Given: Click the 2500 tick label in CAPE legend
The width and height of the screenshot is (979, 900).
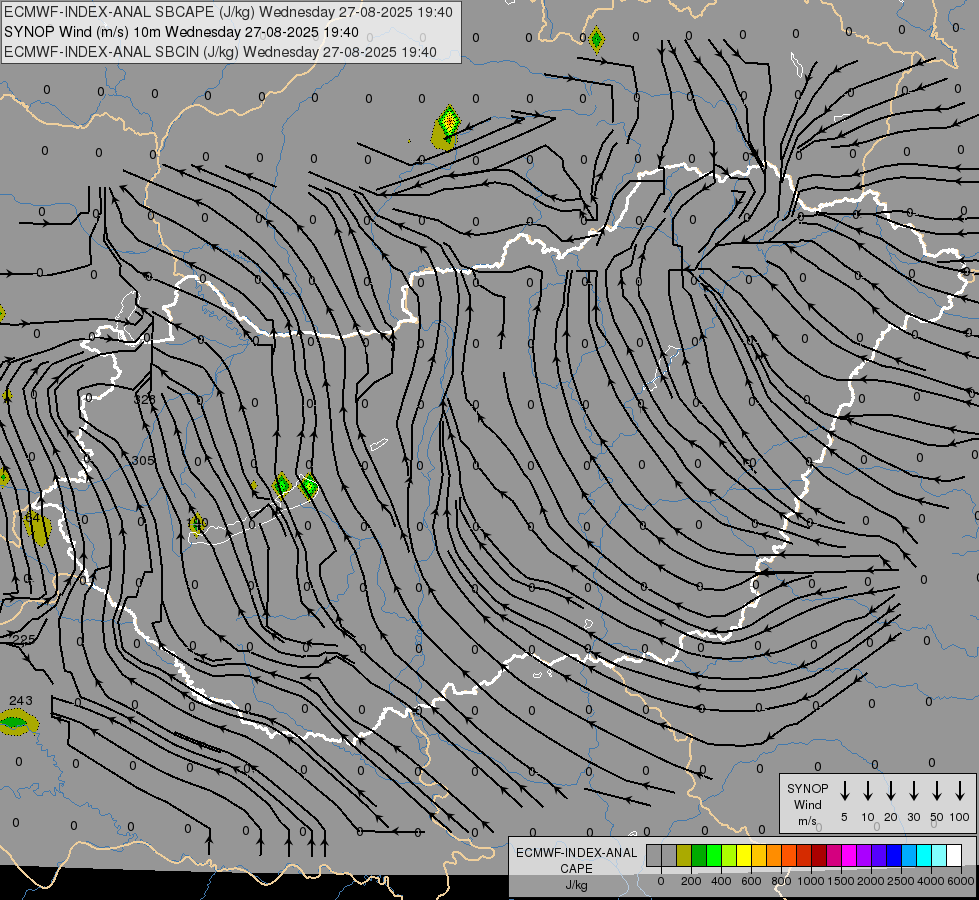Looking at the screenshot, I should click(x=901, y=881).
